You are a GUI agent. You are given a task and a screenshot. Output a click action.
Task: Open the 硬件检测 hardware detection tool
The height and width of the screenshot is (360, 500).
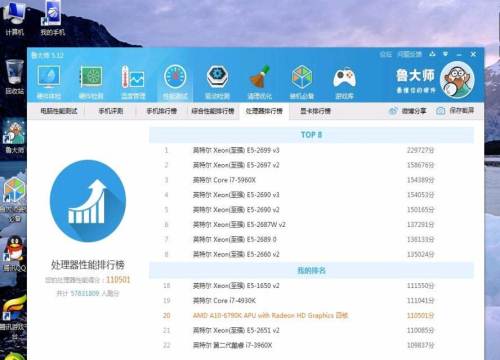click(x=91, y=82)
